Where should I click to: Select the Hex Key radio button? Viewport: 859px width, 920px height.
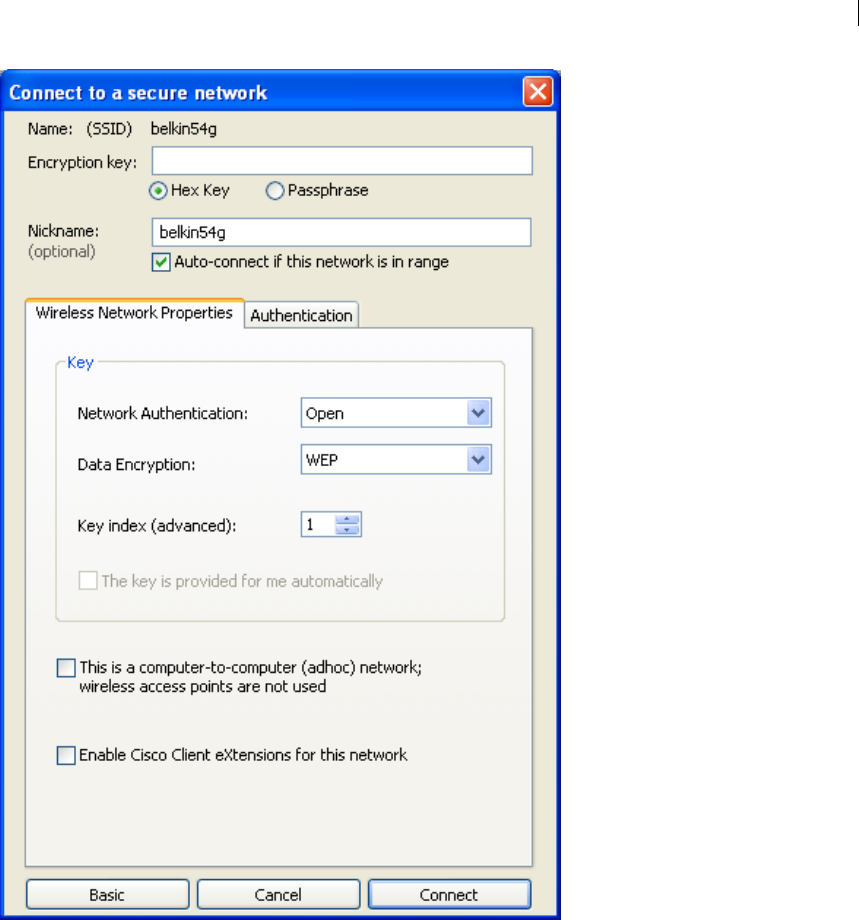(x=158, y=191)
